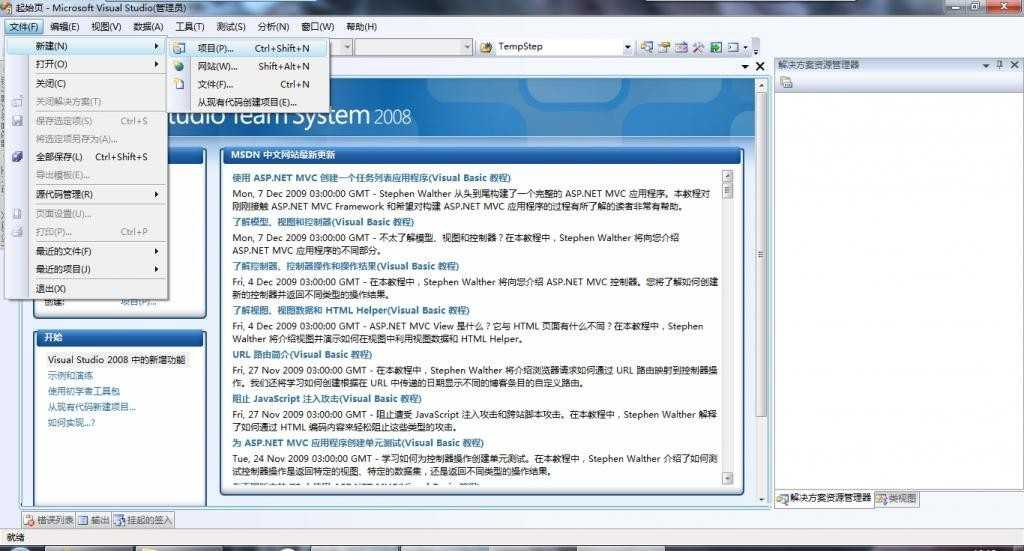
Task: Open the 工具(T) menu
Action: pyautogui.click(x=189, y=27)
